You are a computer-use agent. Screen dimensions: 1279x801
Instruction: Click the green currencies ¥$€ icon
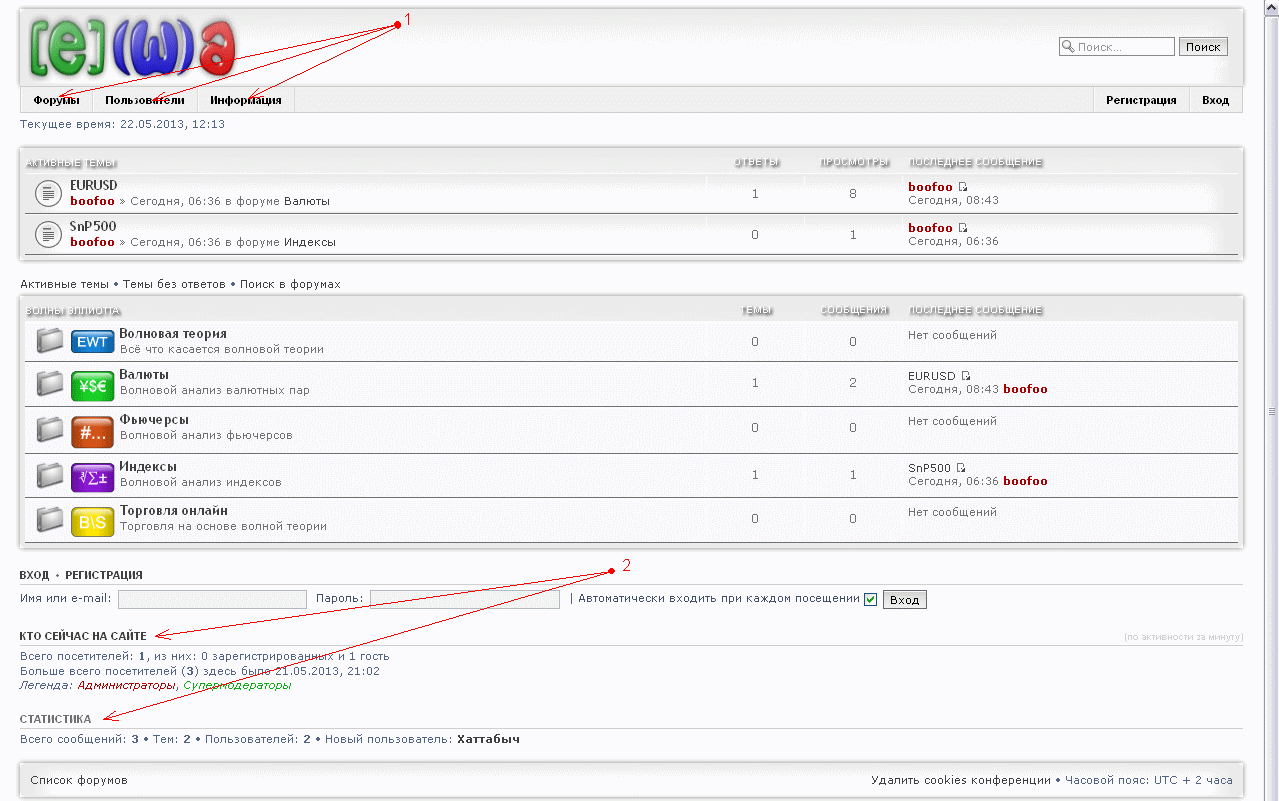pyautogui.click(x=92, y=385)
